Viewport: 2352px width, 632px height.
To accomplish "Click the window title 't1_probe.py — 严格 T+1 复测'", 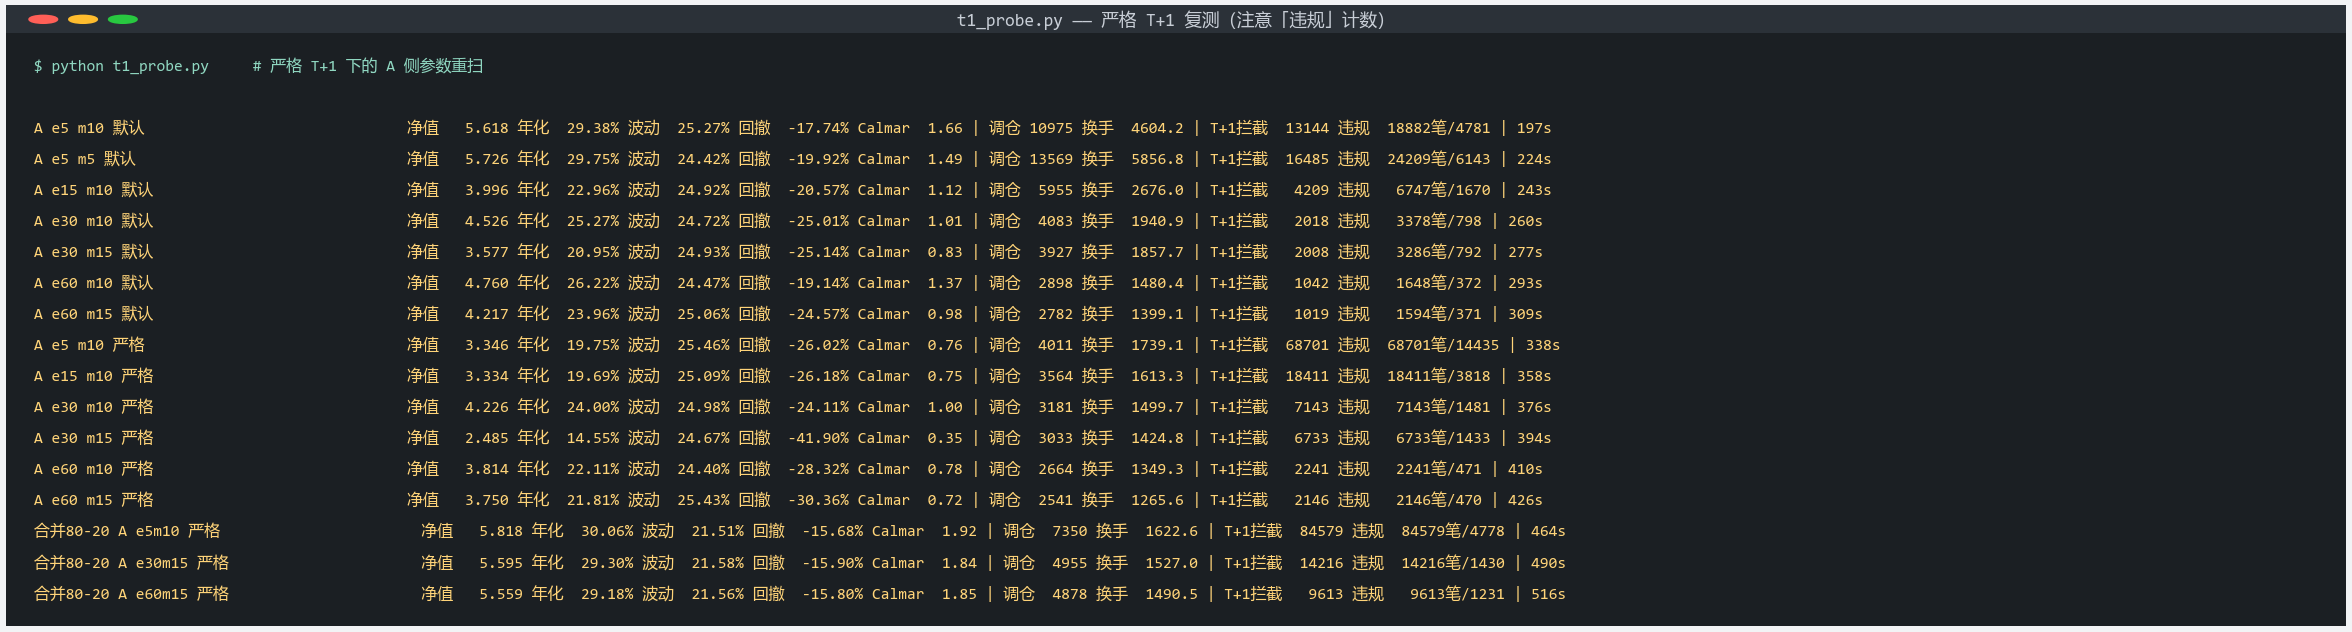I will click(1088, 20).
